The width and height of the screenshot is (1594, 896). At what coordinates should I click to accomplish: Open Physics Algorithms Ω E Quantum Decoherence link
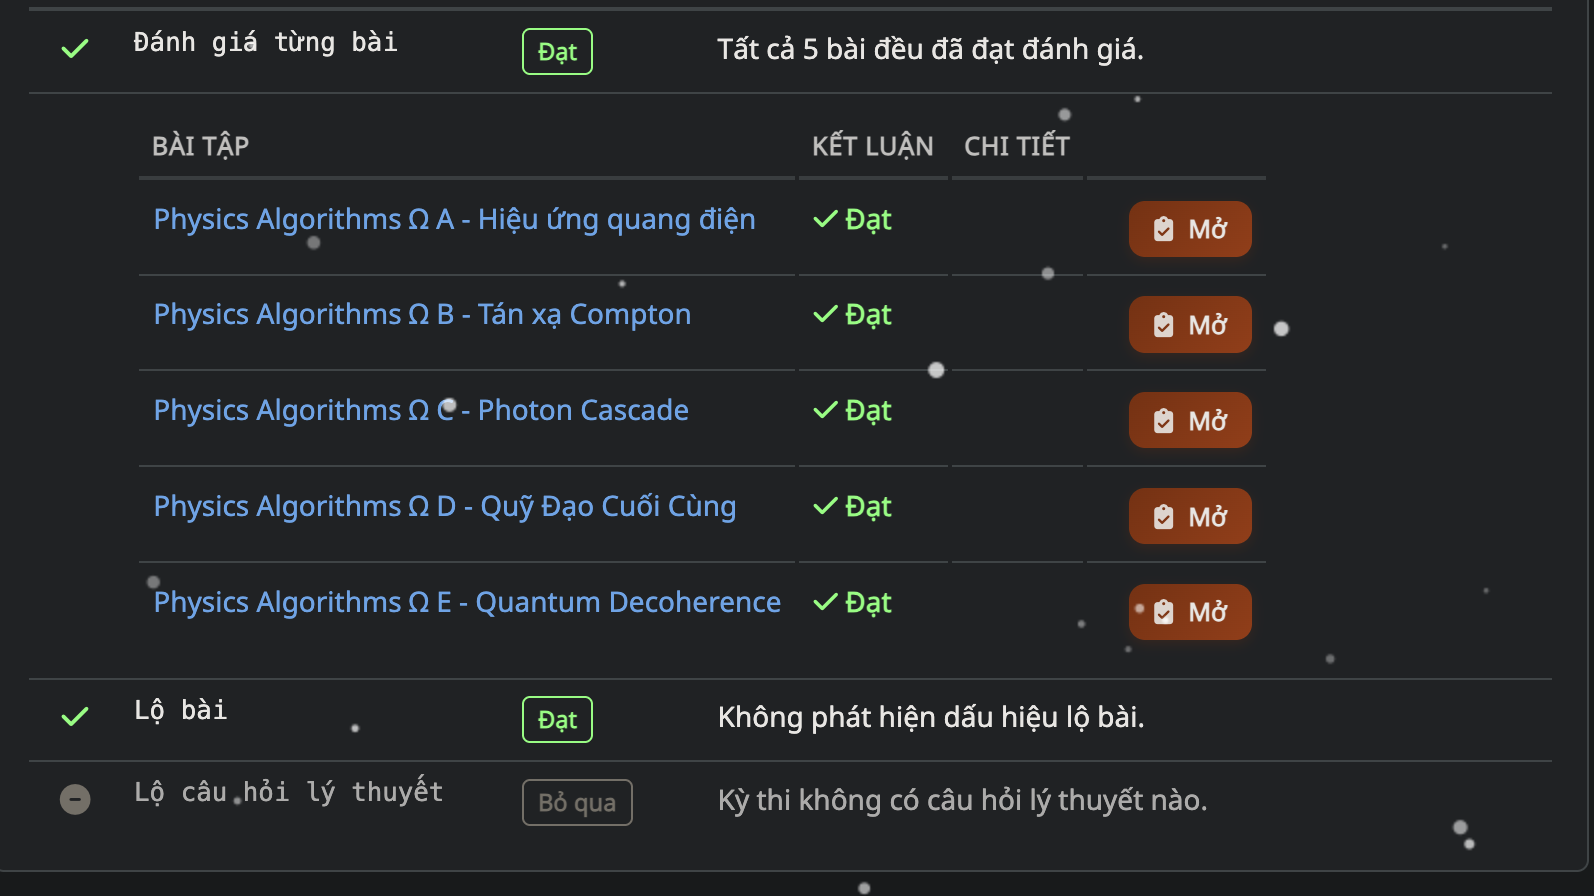(467, 602)
